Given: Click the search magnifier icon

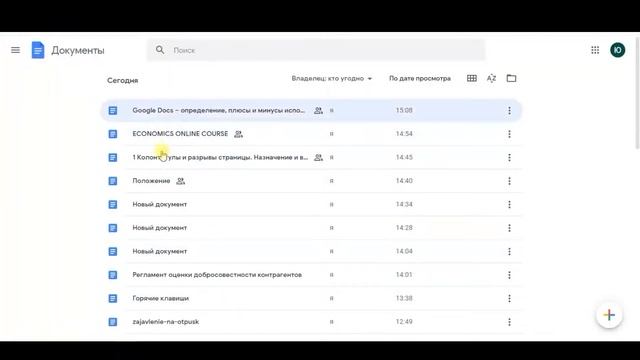Looking at the screenshot, I should point(160,50).
